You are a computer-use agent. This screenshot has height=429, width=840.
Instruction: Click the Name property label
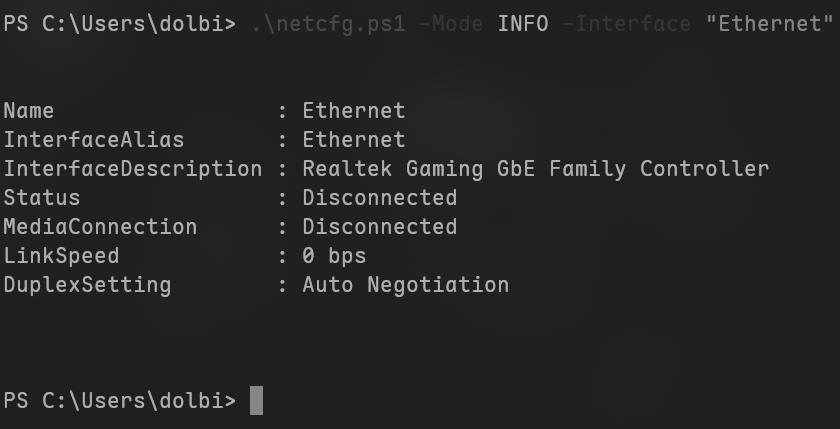tap(29, 110)
